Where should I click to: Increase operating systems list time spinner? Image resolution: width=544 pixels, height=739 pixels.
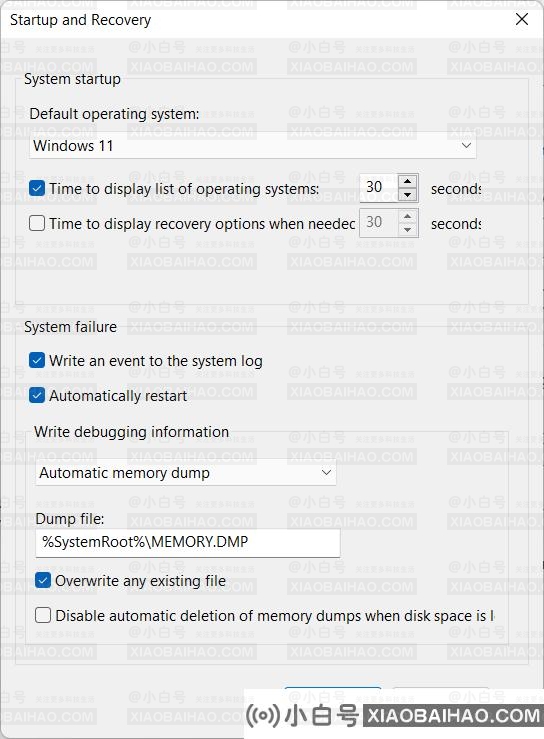[x=407, y=181]
